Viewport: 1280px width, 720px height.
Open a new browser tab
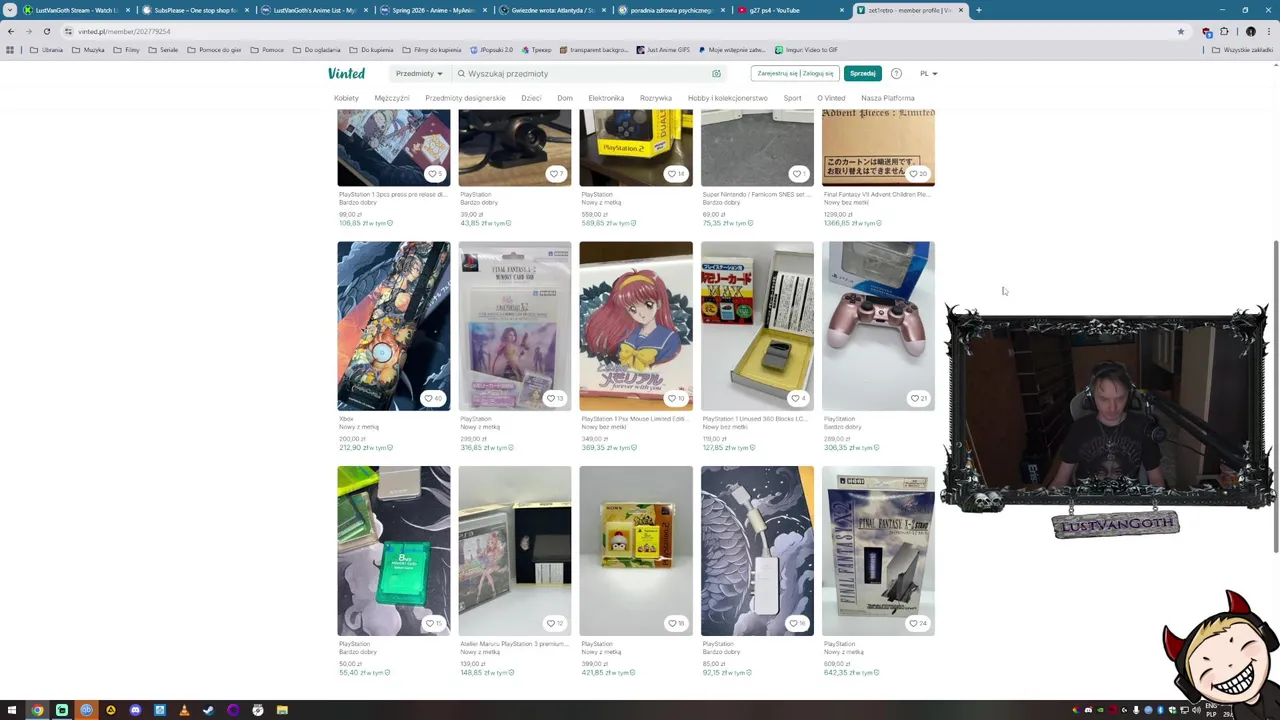pos(978,10)
